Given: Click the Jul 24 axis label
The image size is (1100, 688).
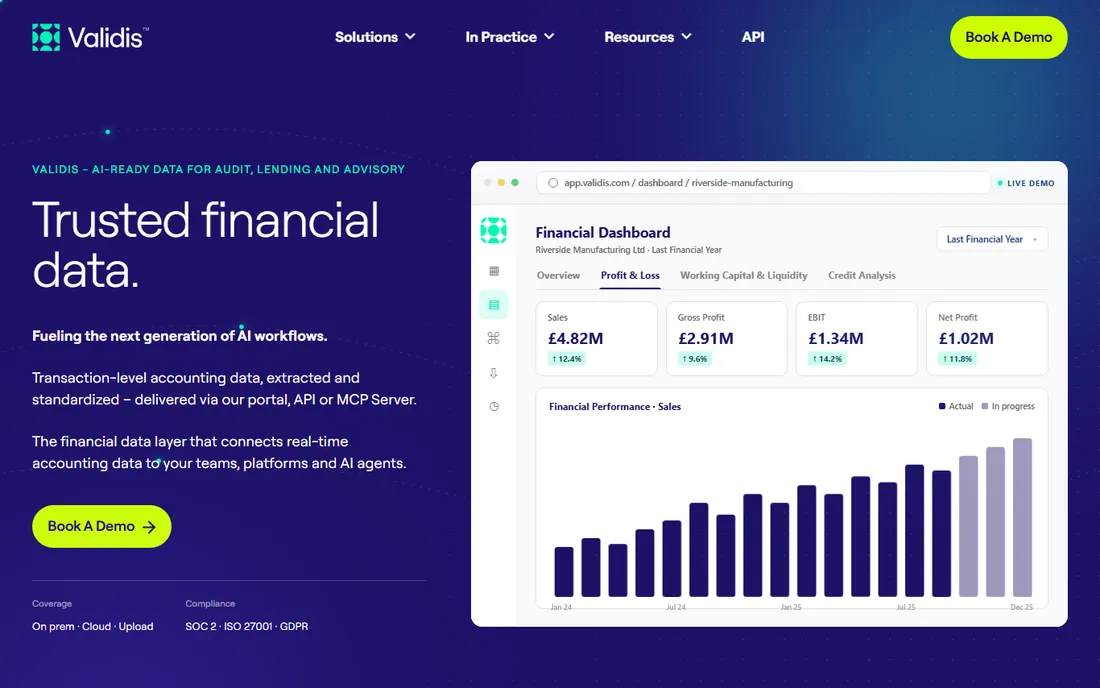Looking at the screenshot, I should [676, 607].
